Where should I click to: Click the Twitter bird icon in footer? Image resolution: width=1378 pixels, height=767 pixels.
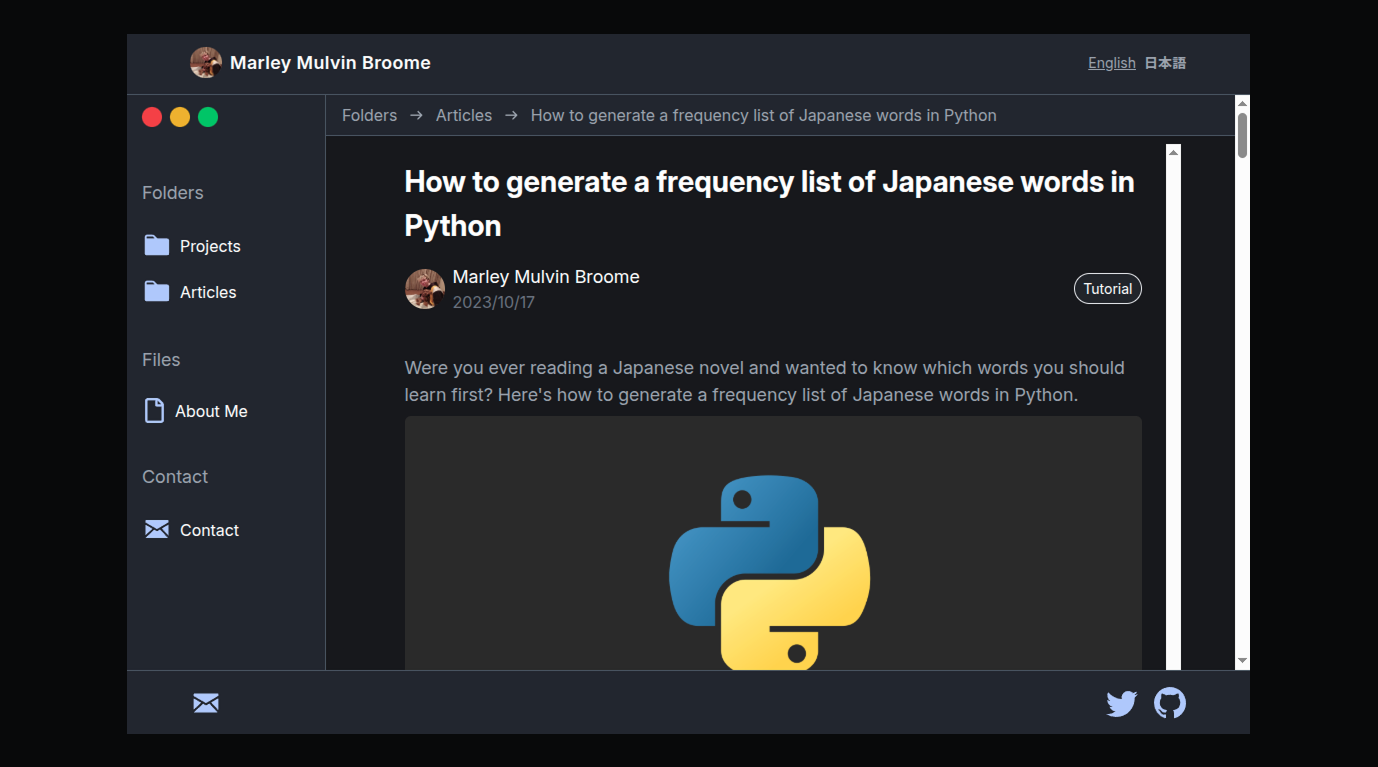point(1121,704)
